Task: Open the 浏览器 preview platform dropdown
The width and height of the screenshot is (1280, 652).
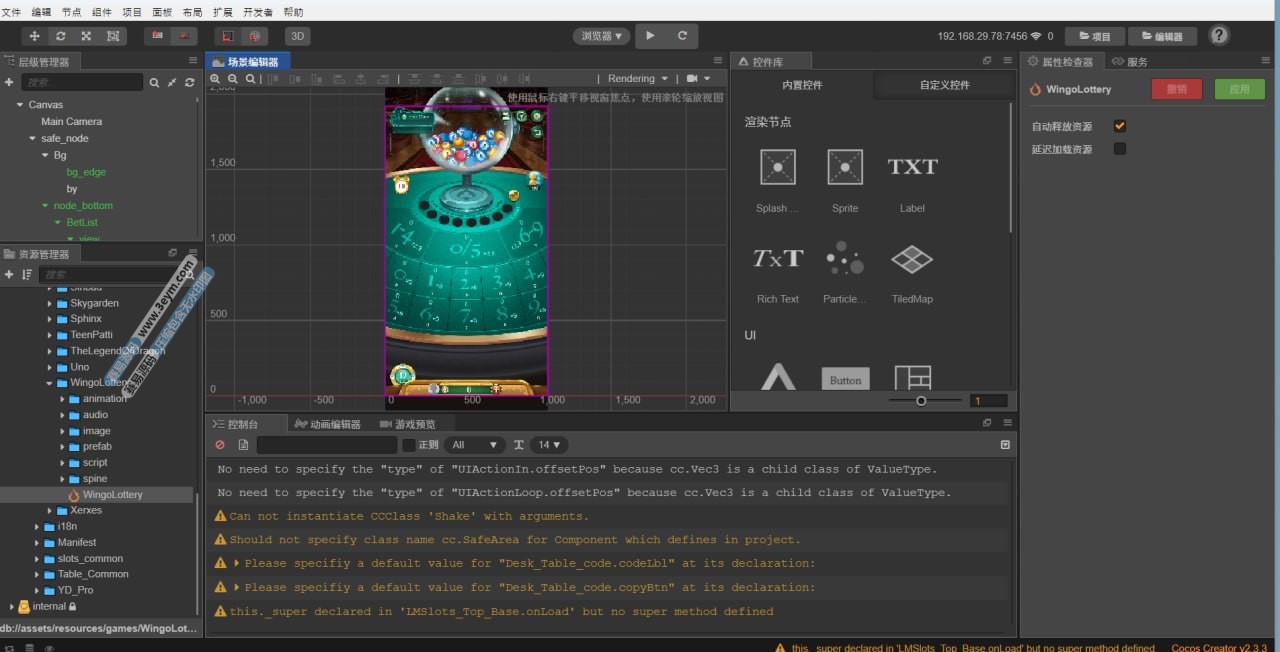Action: [602, 36]
